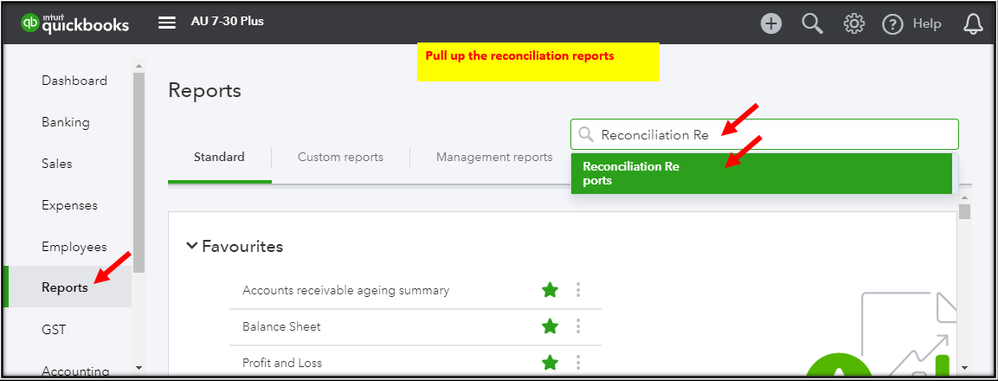The width and height of the screenshot is (998, 381).
Task: Open Reports in sidebar
Action: coord(65,287)
